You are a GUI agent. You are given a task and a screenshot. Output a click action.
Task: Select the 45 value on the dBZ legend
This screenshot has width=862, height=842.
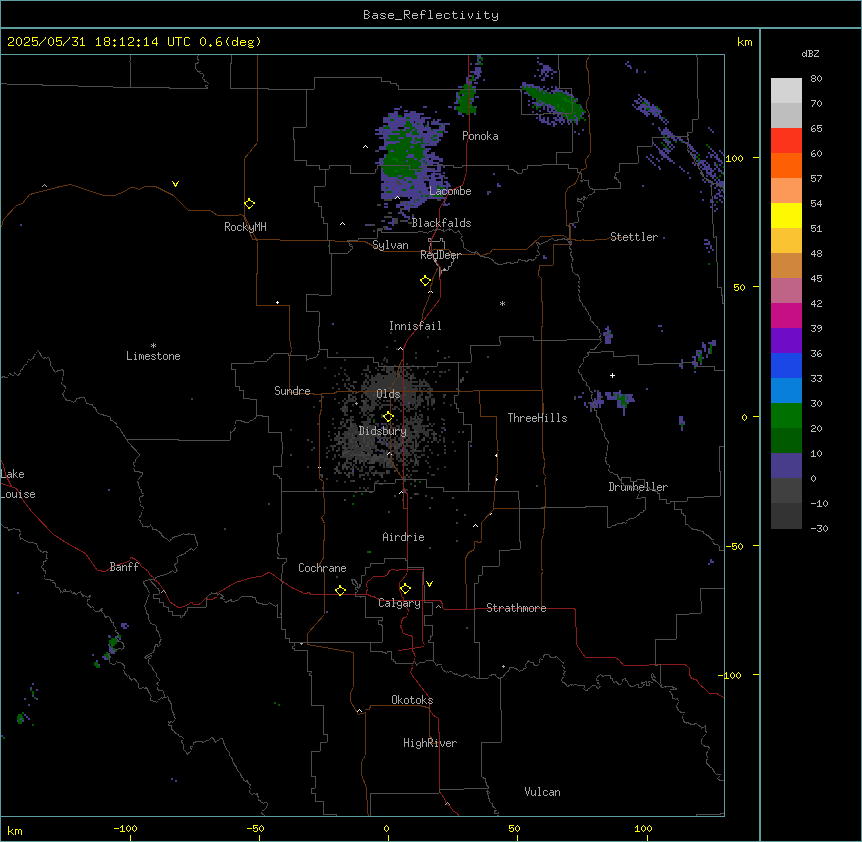pos(816,278)
